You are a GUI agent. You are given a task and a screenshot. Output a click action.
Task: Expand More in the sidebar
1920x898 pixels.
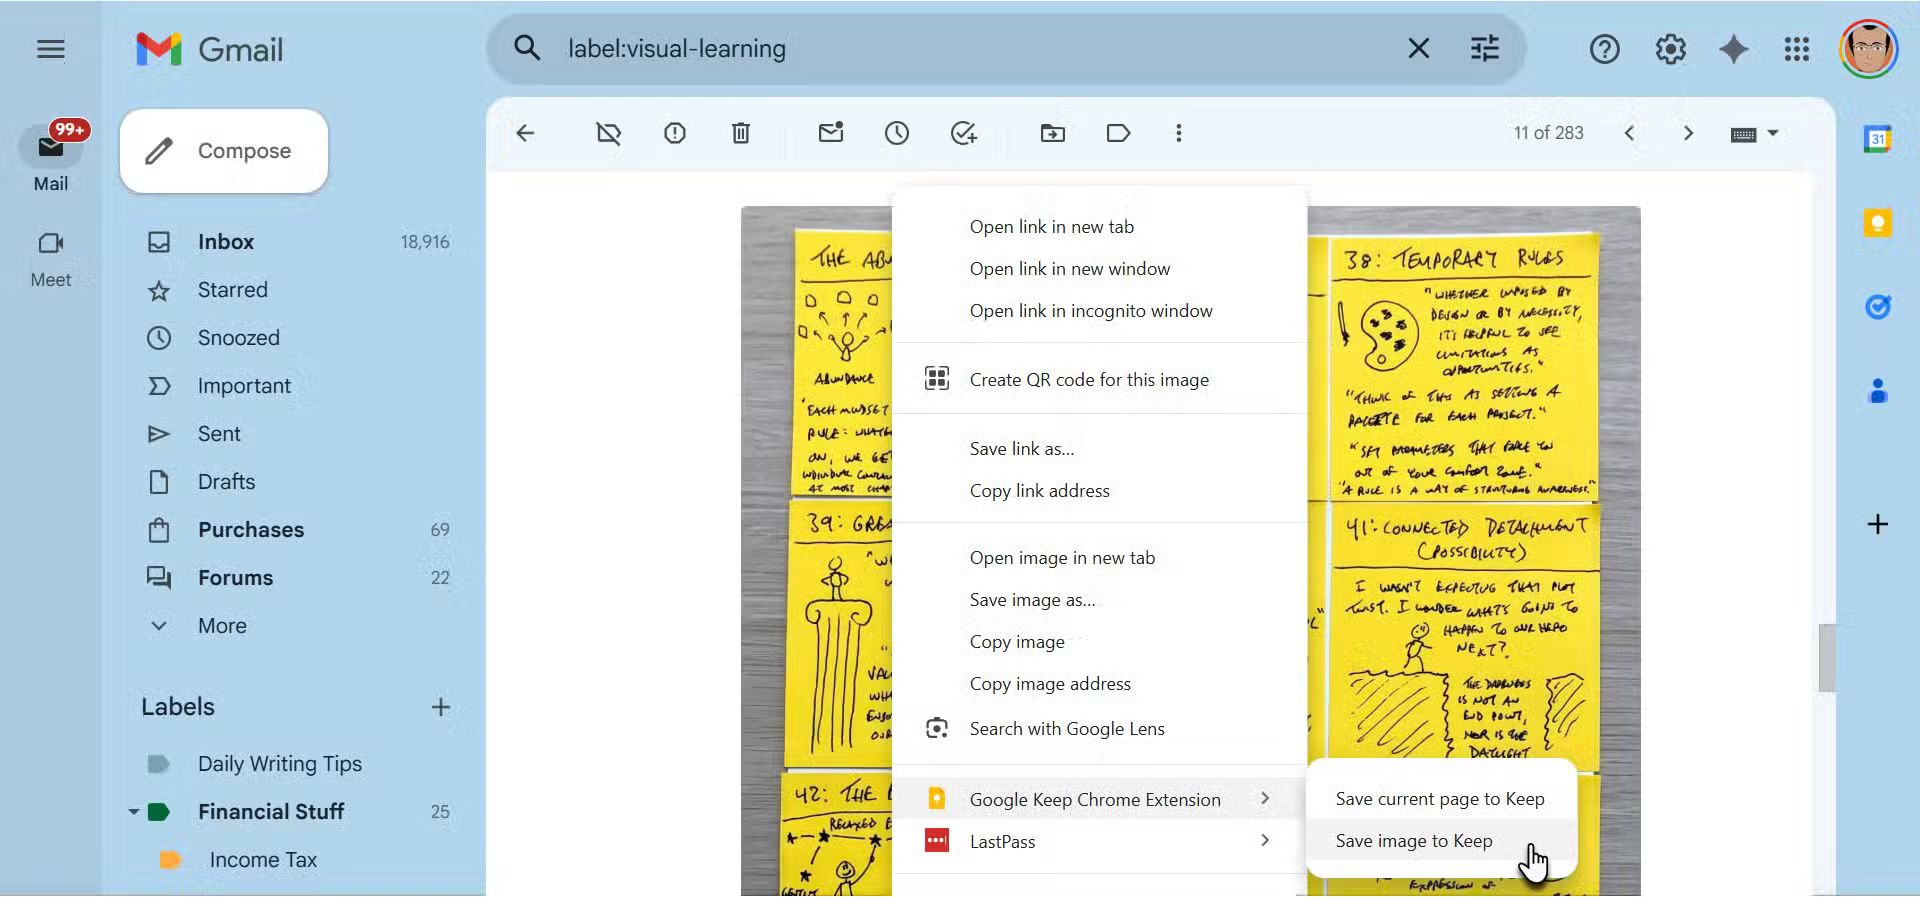coord(221,626)
